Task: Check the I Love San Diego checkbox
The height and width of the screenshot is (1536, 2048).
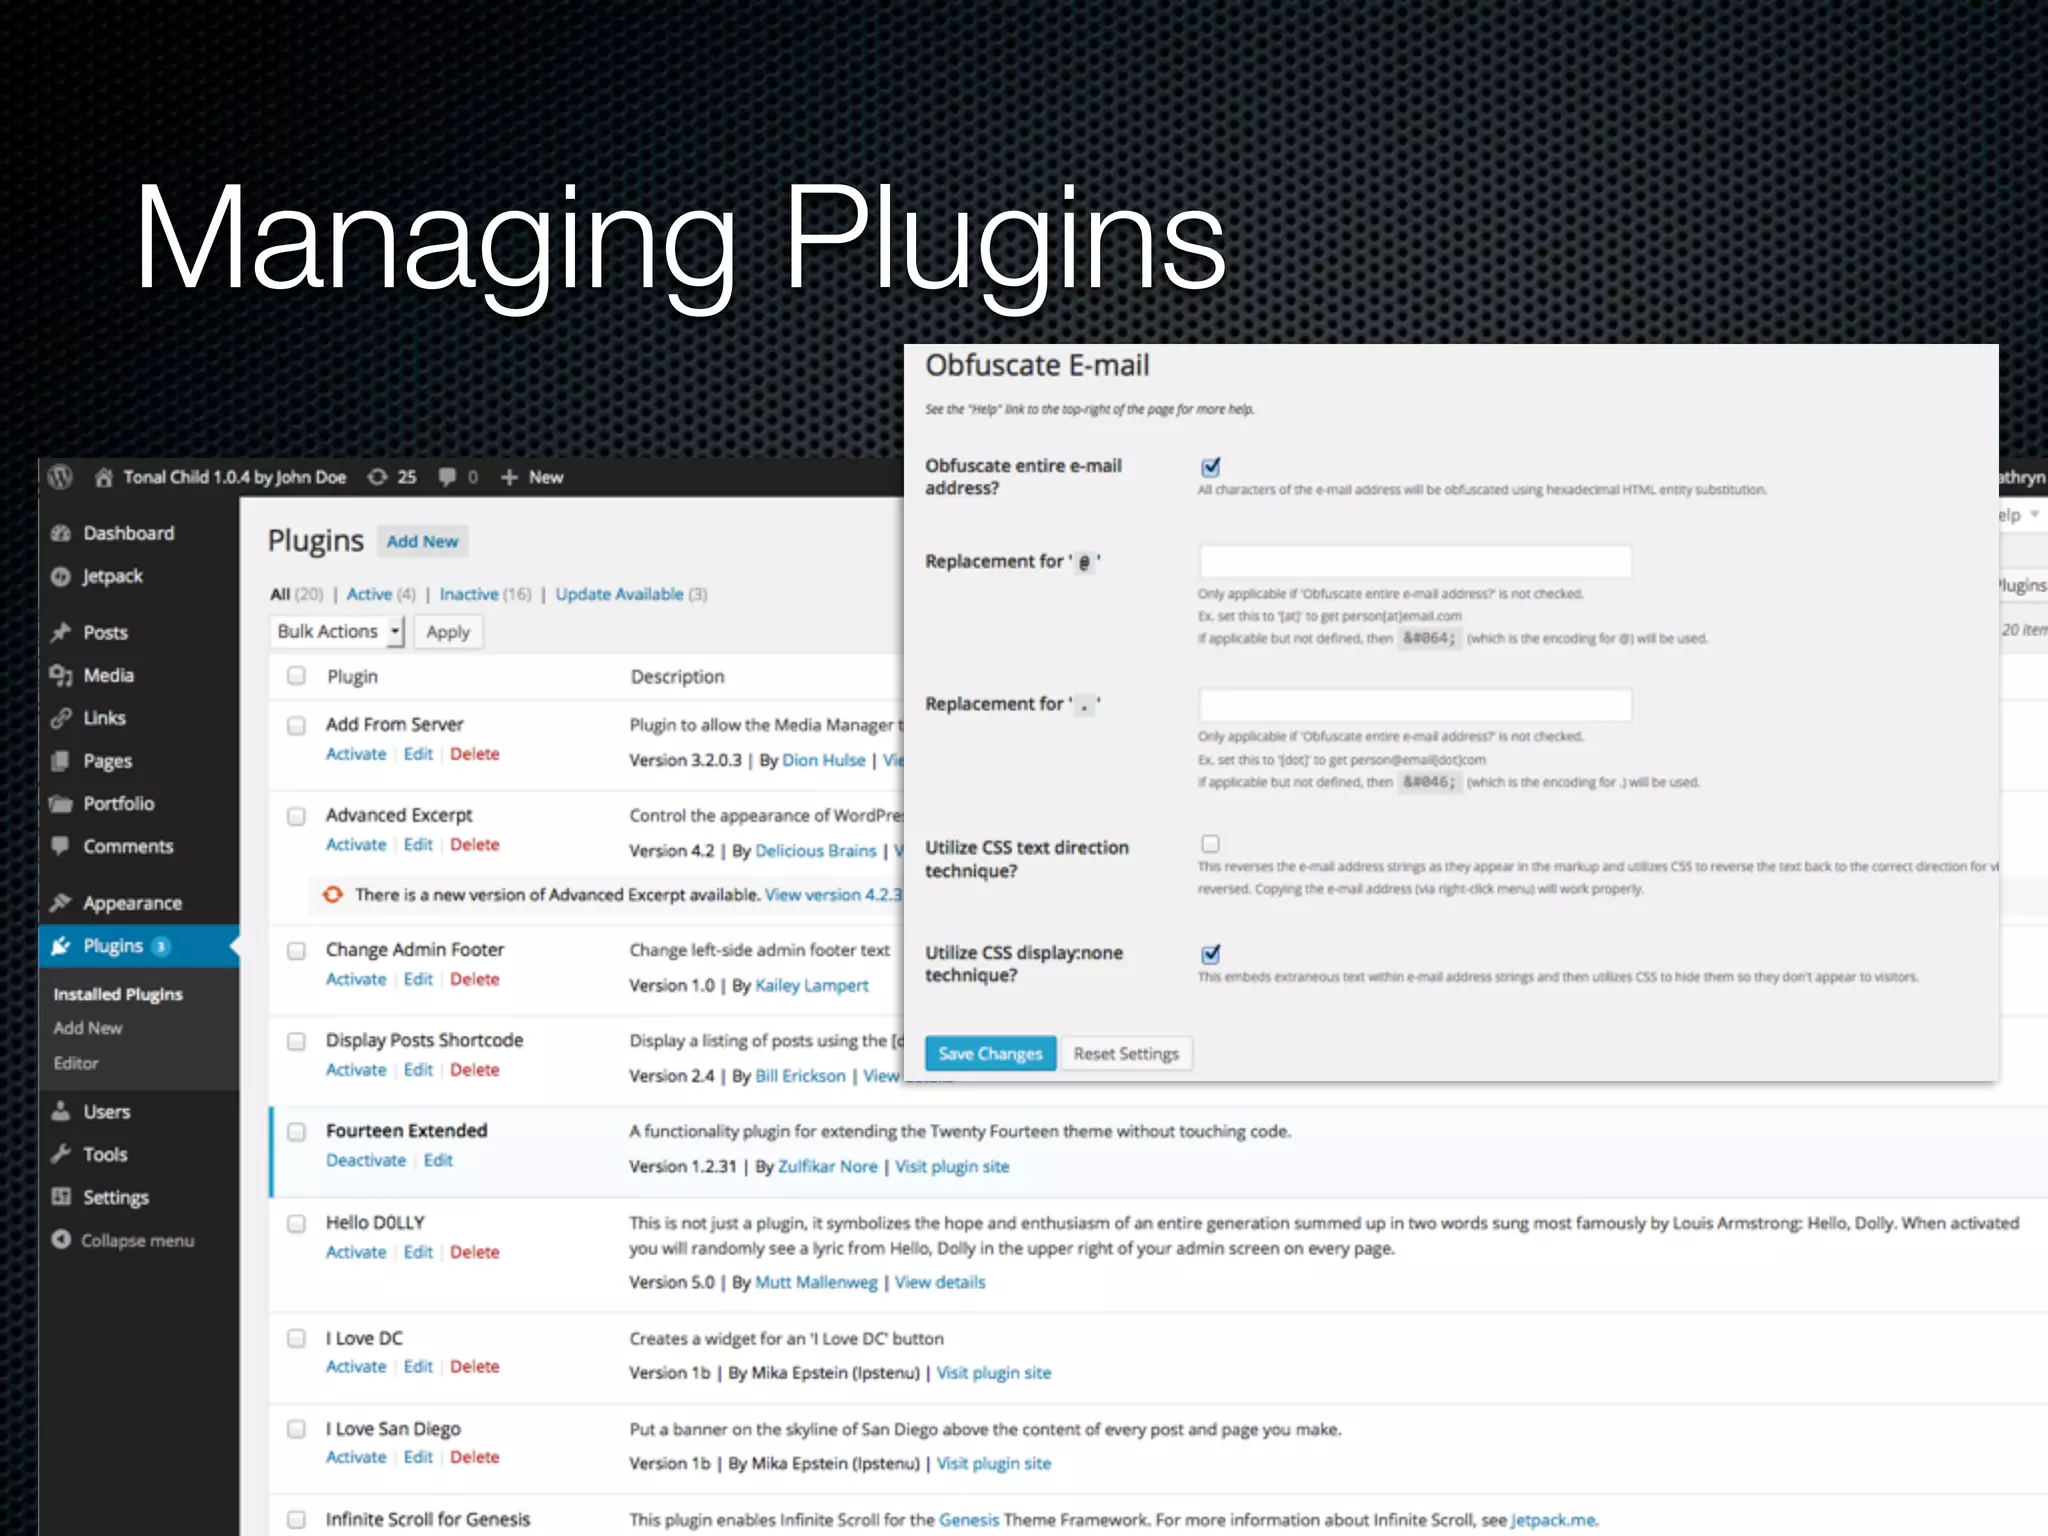Action: [x=296, y=1429]
